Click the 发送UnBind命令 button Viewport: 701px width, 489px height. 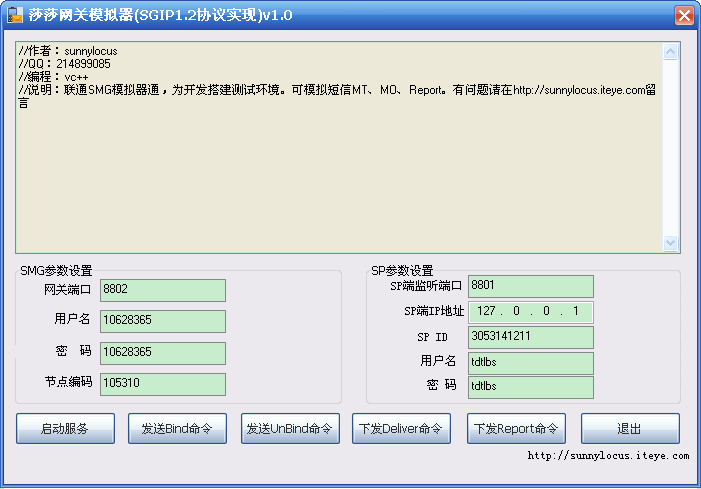tap(290, 429)
